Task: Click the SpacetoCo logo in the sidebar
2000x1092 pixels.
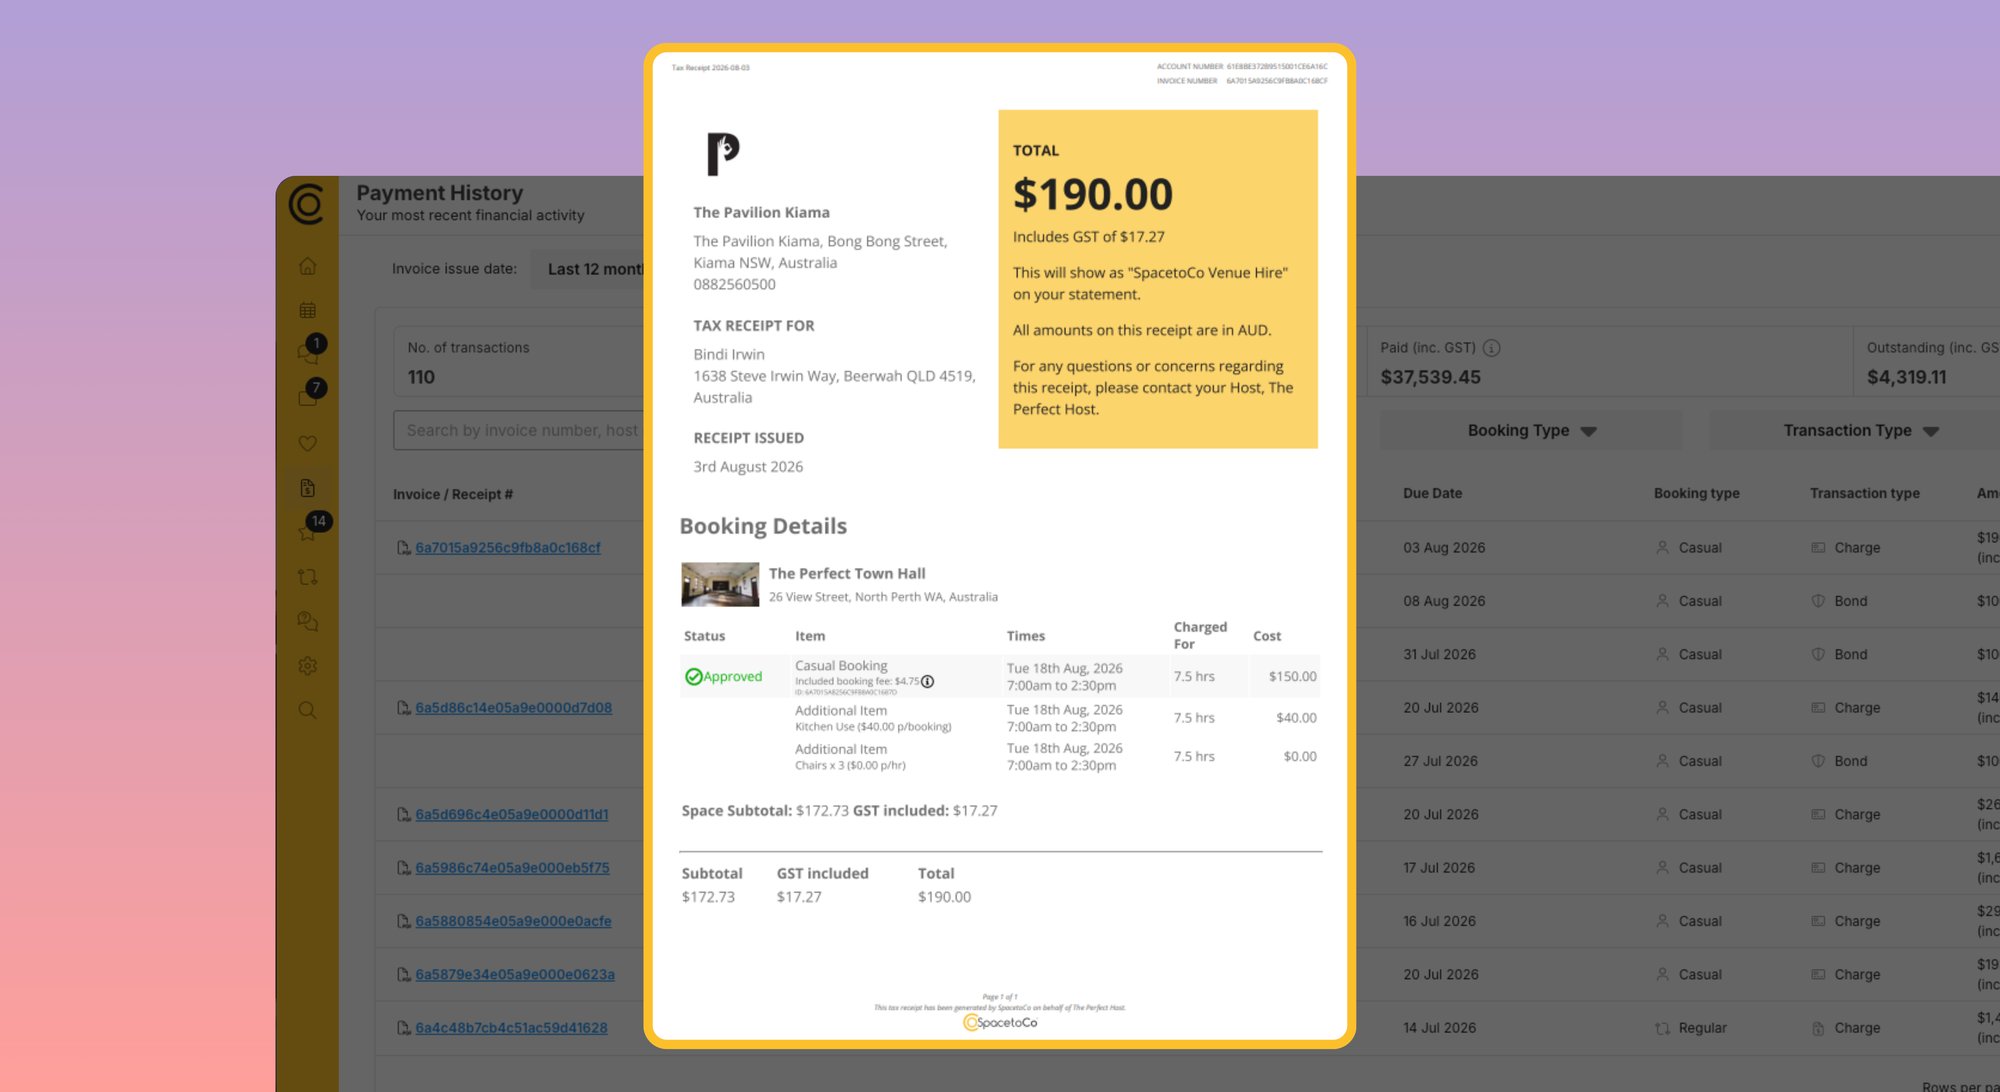Action: pos(306,204)
